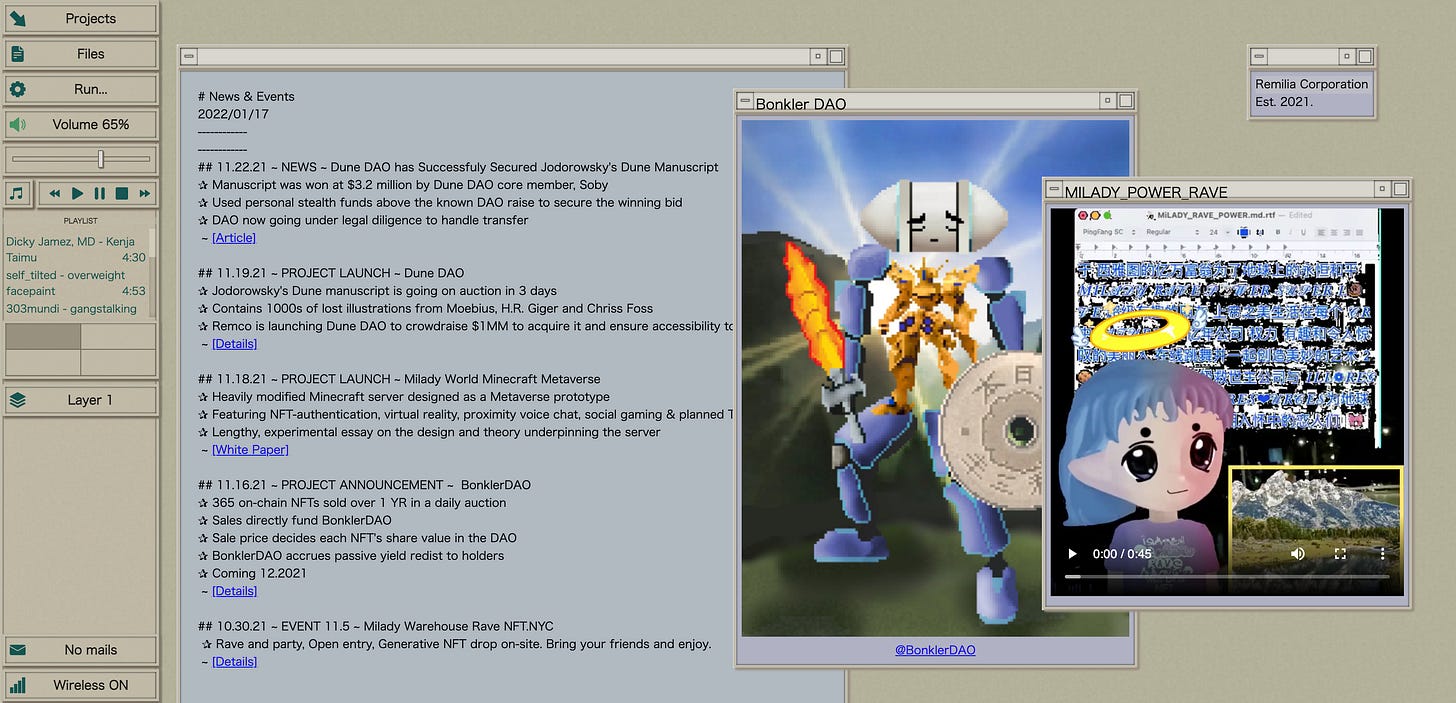Click the Remilia Corporation Est. 2021. text
Screen dimensions: 1456x703
[x=1311, y=93]
